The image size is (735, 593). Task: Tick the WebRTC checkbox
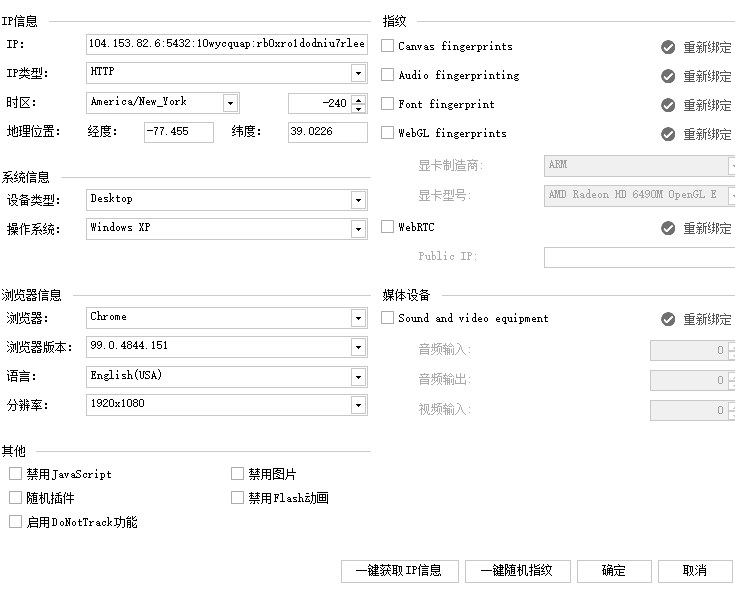(387, 227)
